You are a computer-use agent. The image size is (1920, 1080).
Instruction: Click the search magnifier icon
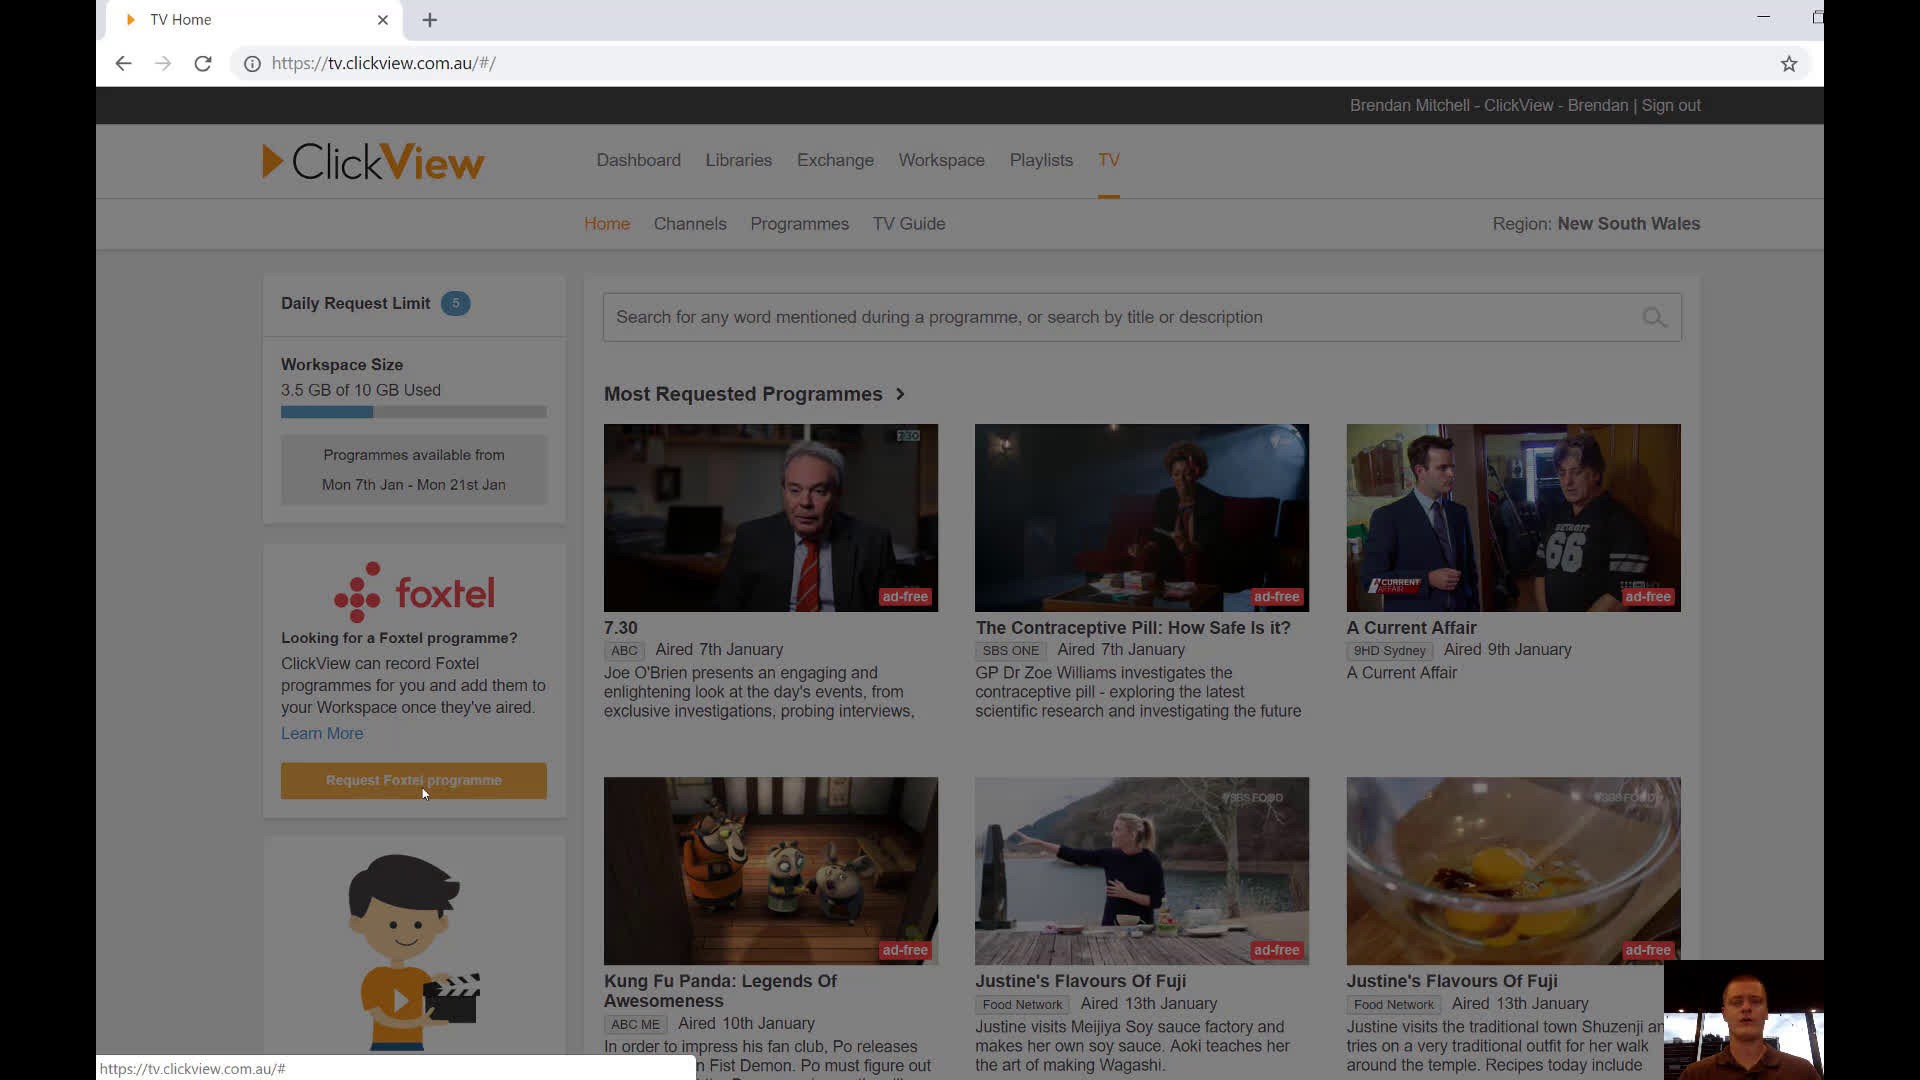pyautogui.click(x=1654, y=317)
